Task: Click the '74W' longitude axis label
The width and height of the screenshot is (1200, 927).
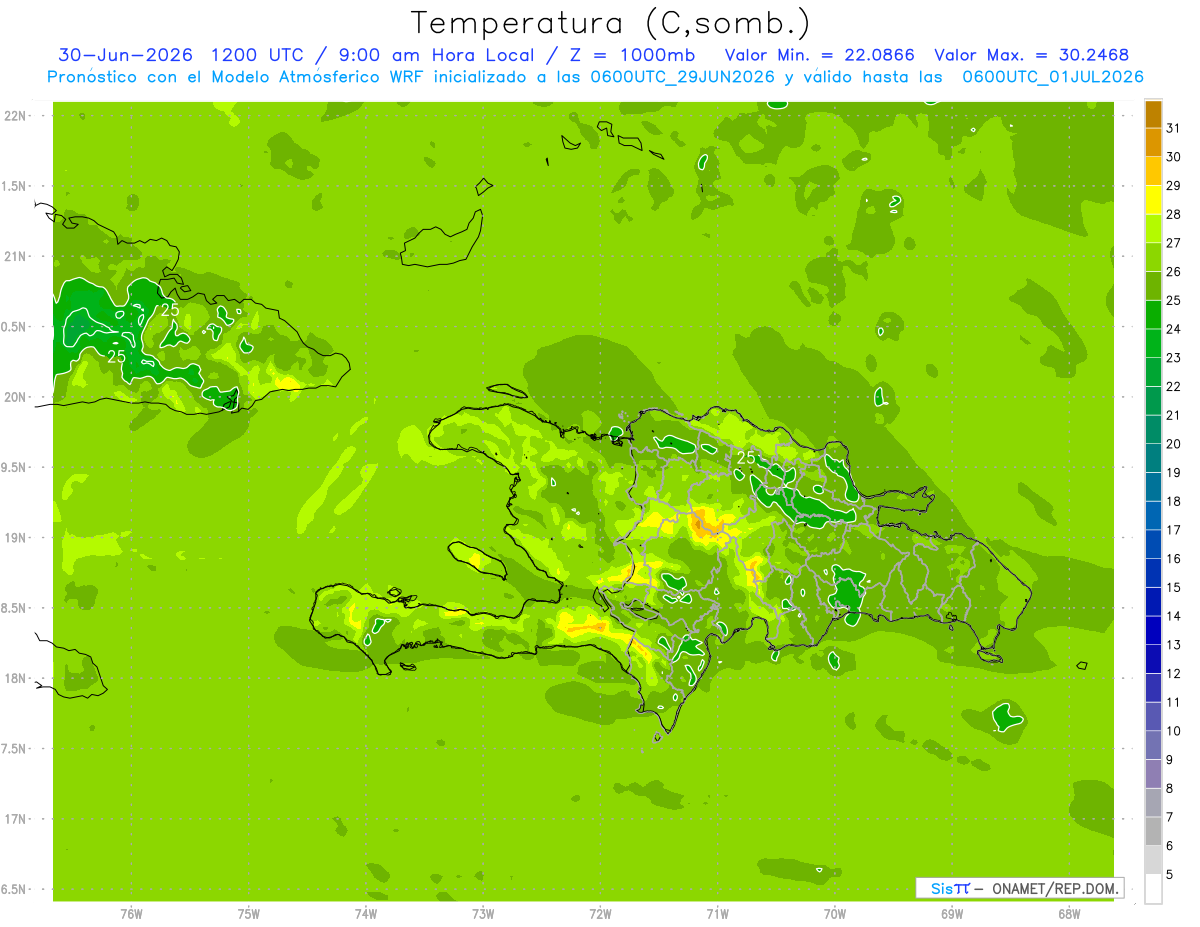Action: click(366, 913)
